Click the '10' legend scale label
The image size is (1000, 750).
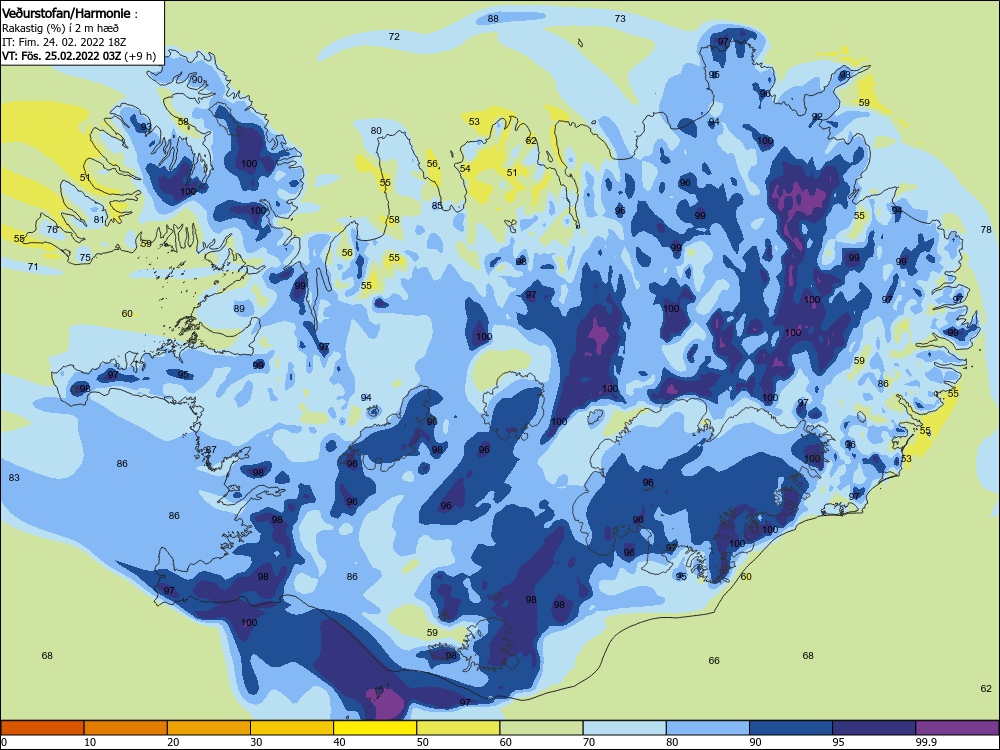tap(90, 742)
